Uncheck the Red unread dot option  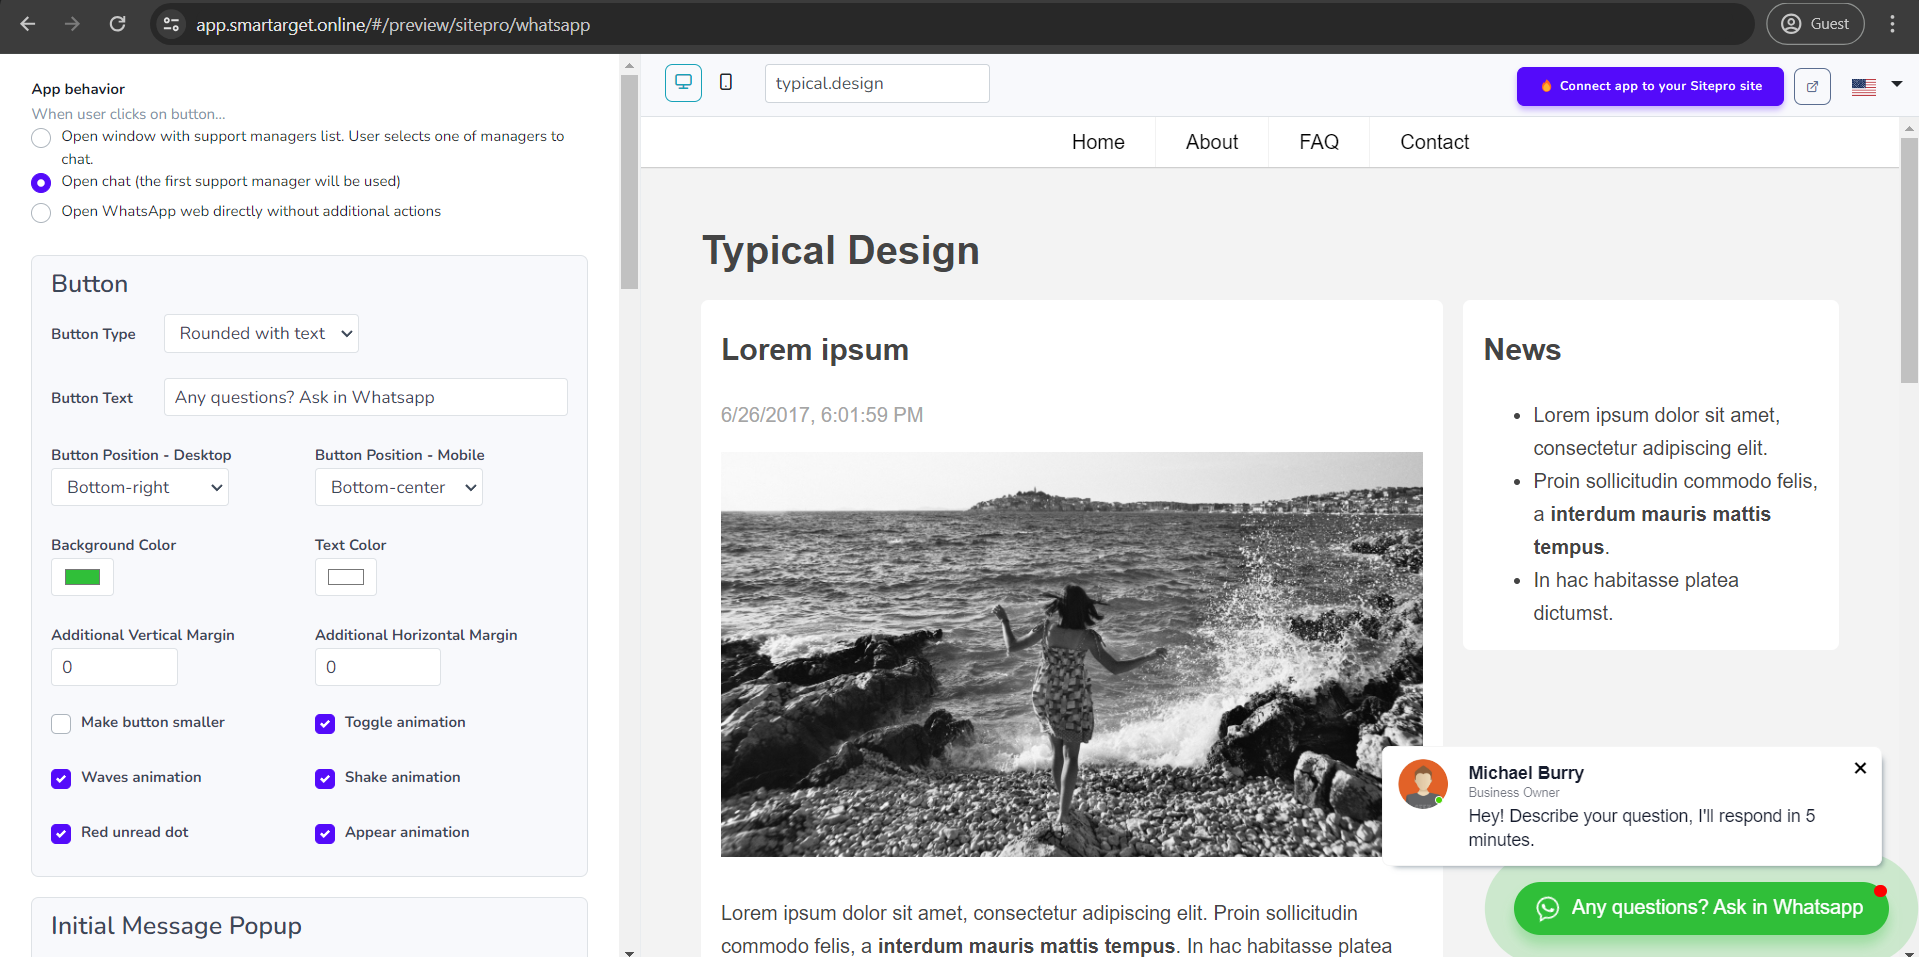[x=62, y=834]
